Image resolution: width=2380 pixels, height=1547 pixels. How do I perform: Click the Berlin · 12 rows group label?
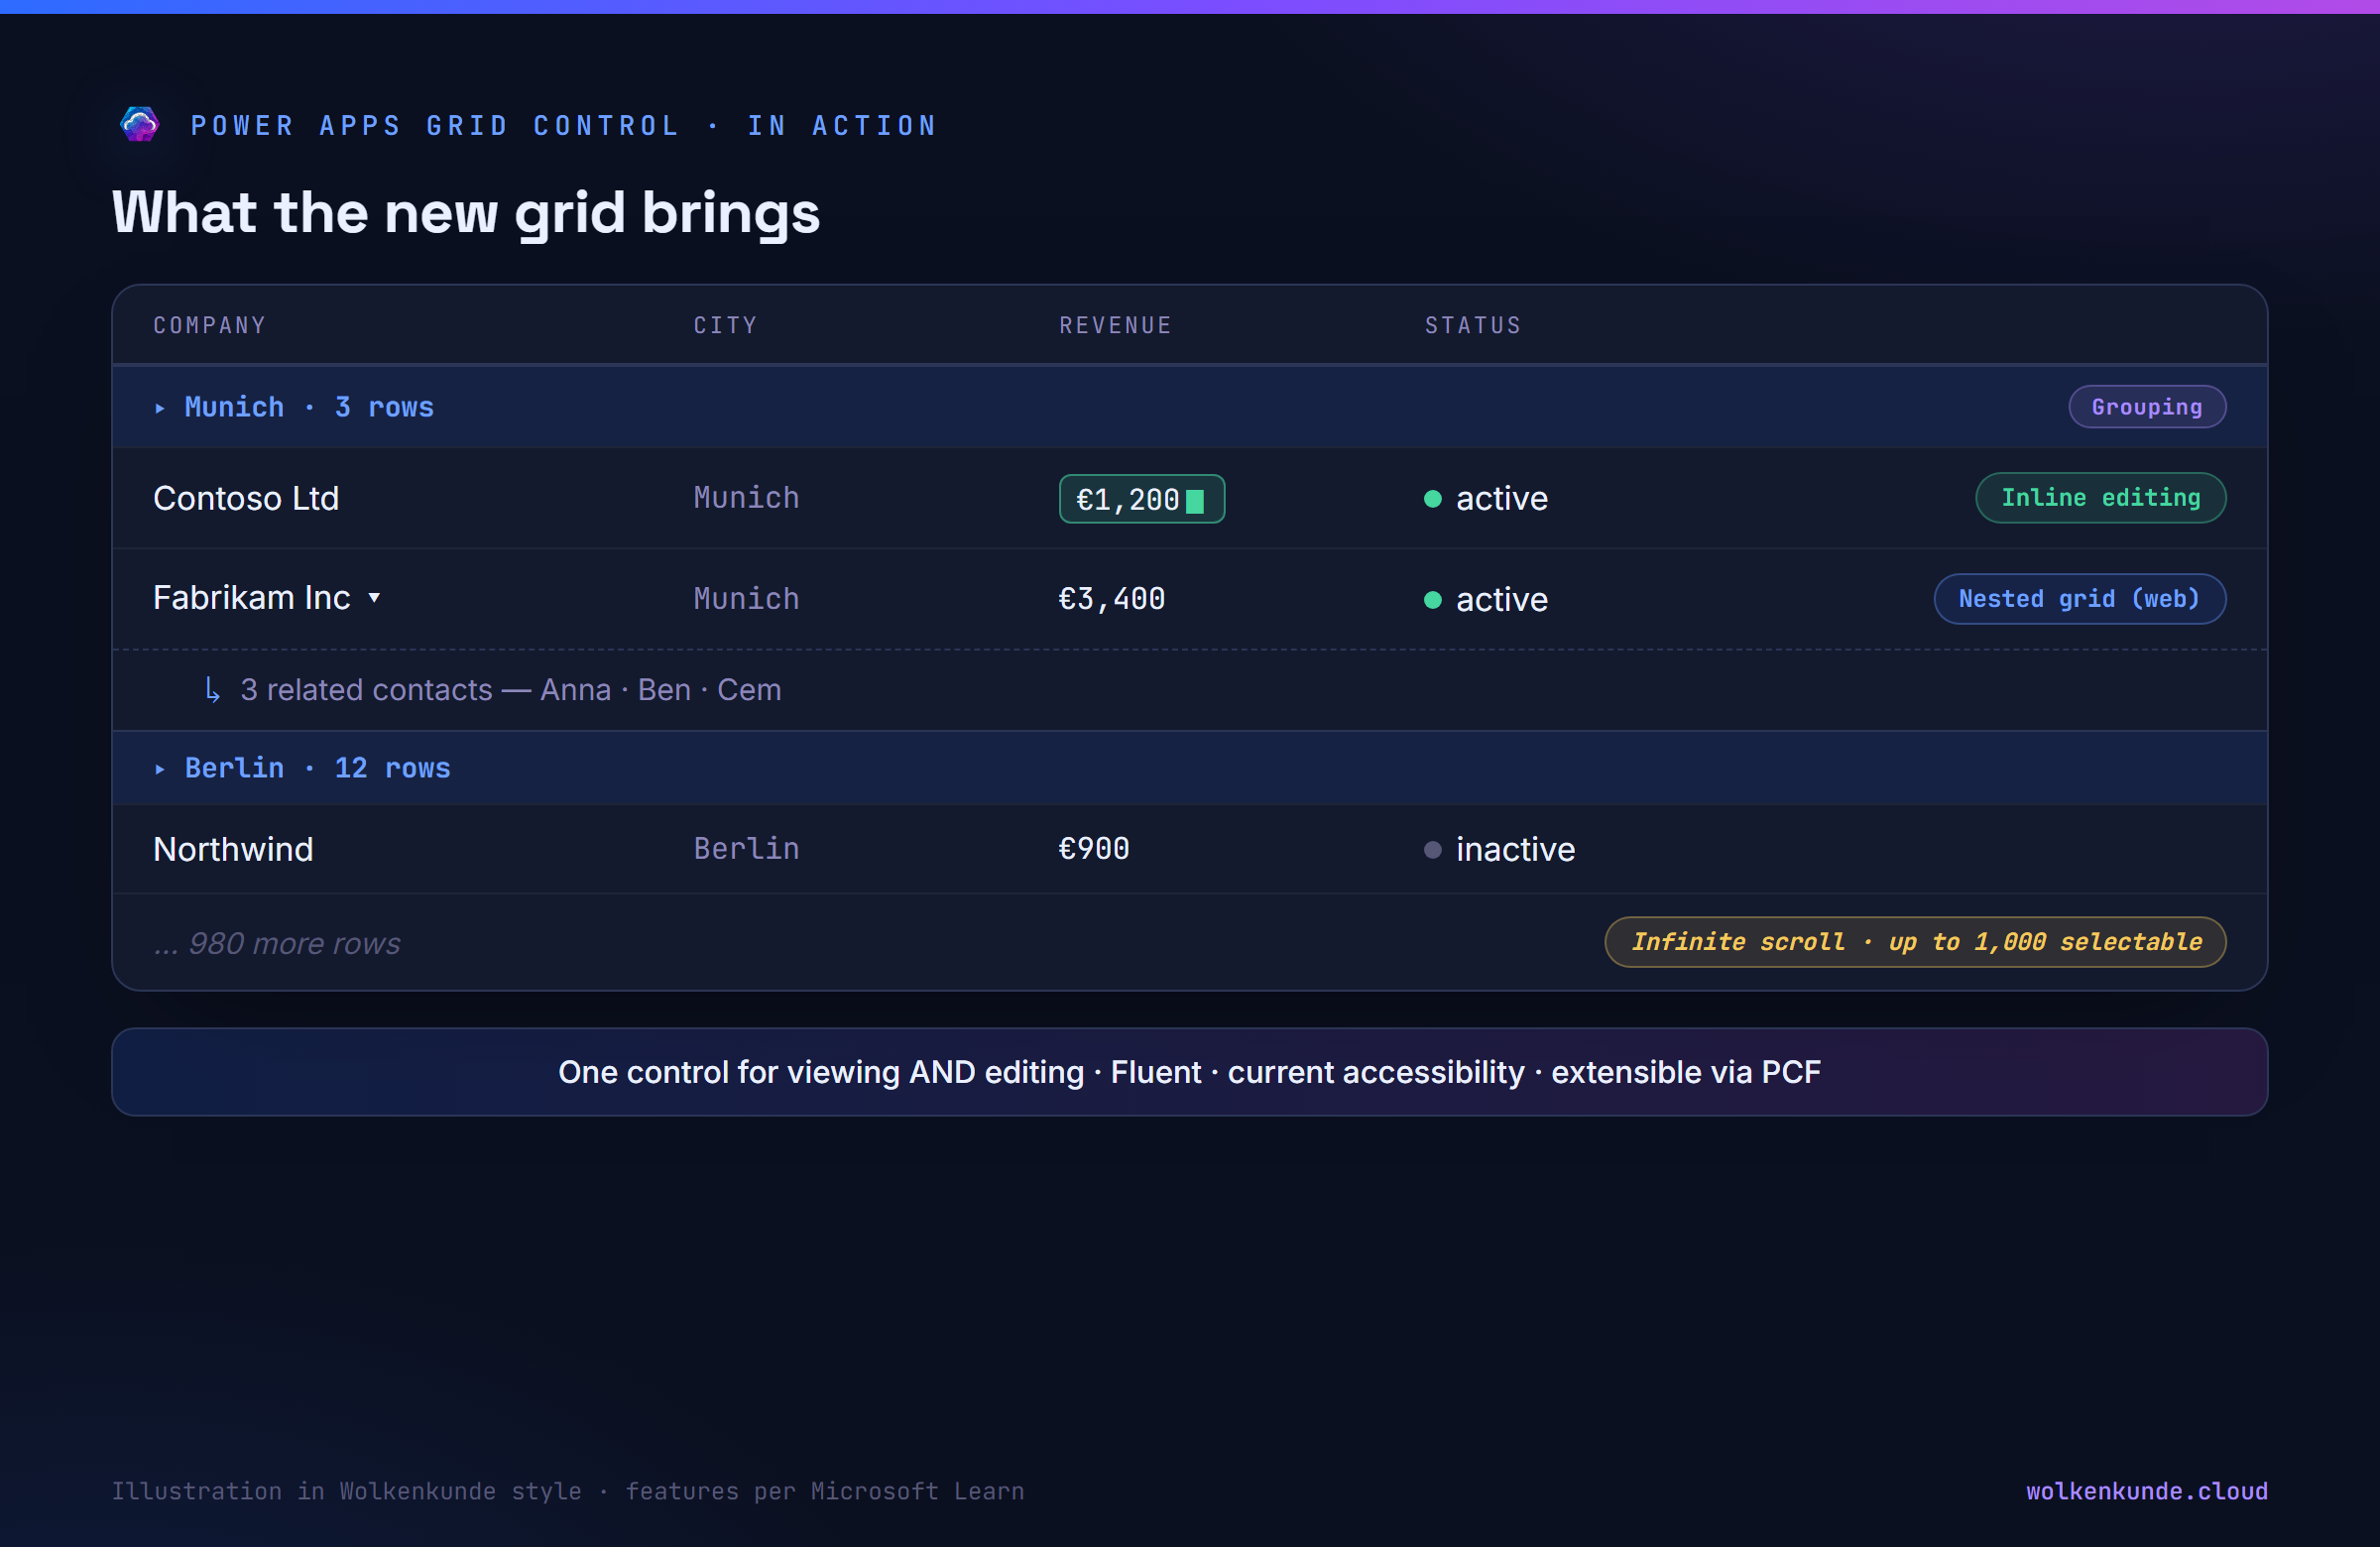[318, 768]
